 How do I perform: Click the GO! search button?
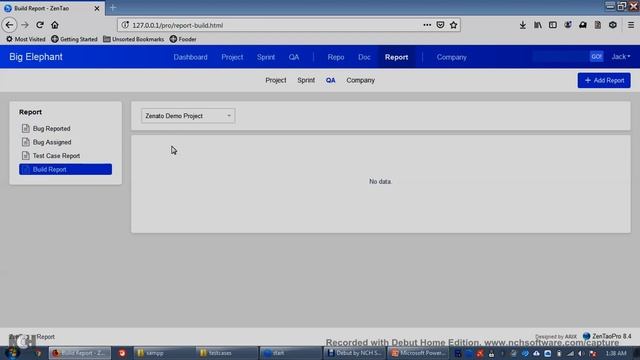(x=596, y=57)
